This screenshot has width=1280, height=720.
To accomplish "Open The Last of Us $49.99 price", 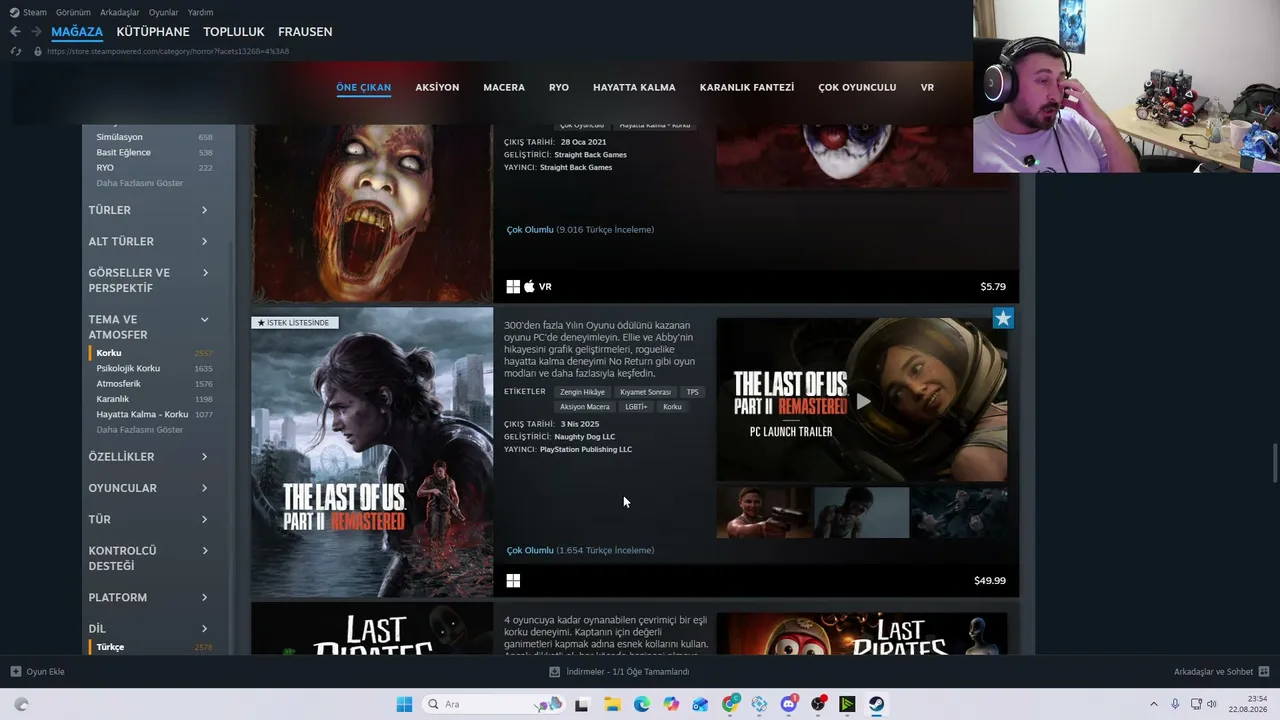I will (990, 581).
